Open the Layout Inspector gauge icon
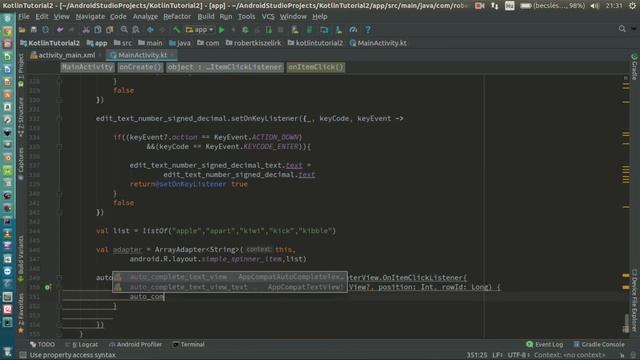The image size is (640, 360). click(353, 30)
